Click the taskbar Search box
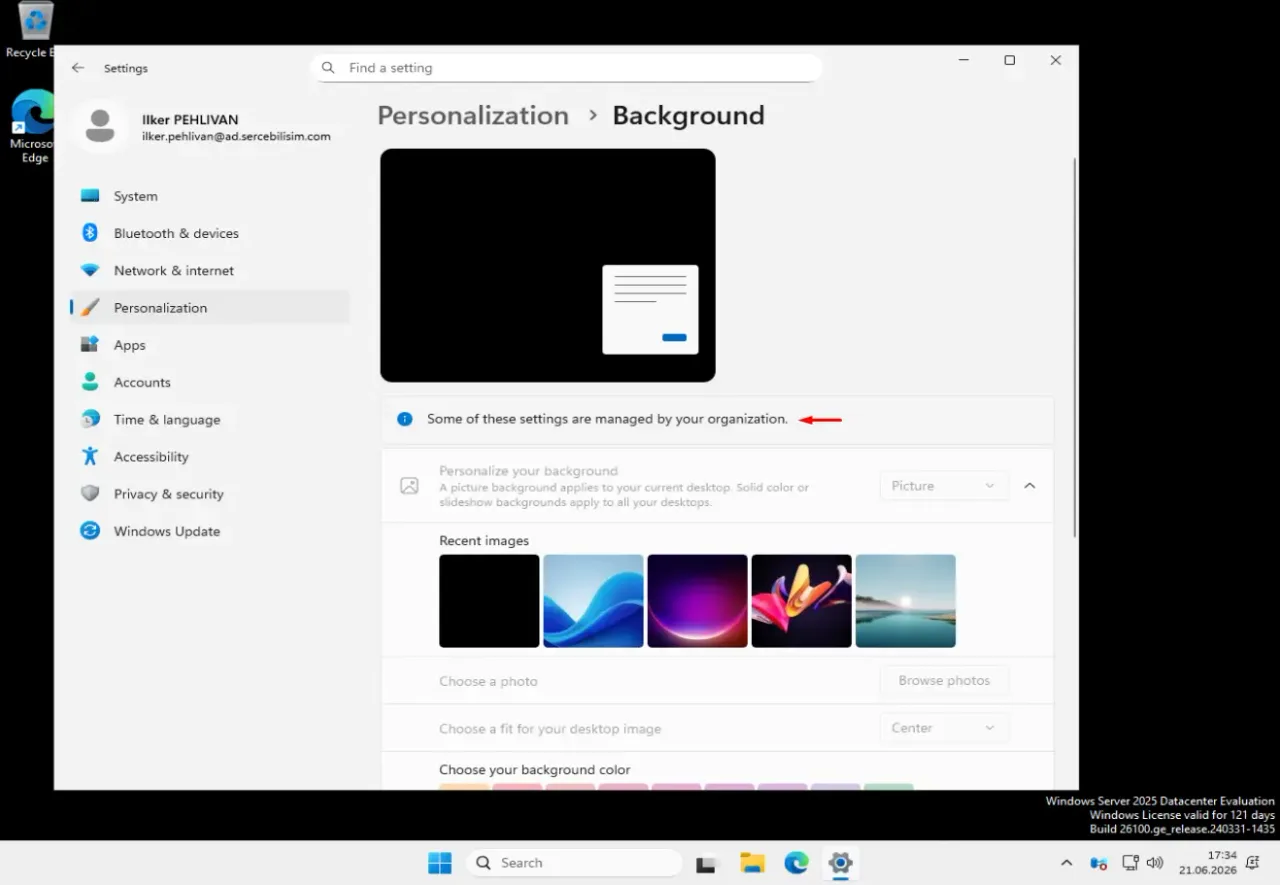1280x885 pixels. [573, 863]
